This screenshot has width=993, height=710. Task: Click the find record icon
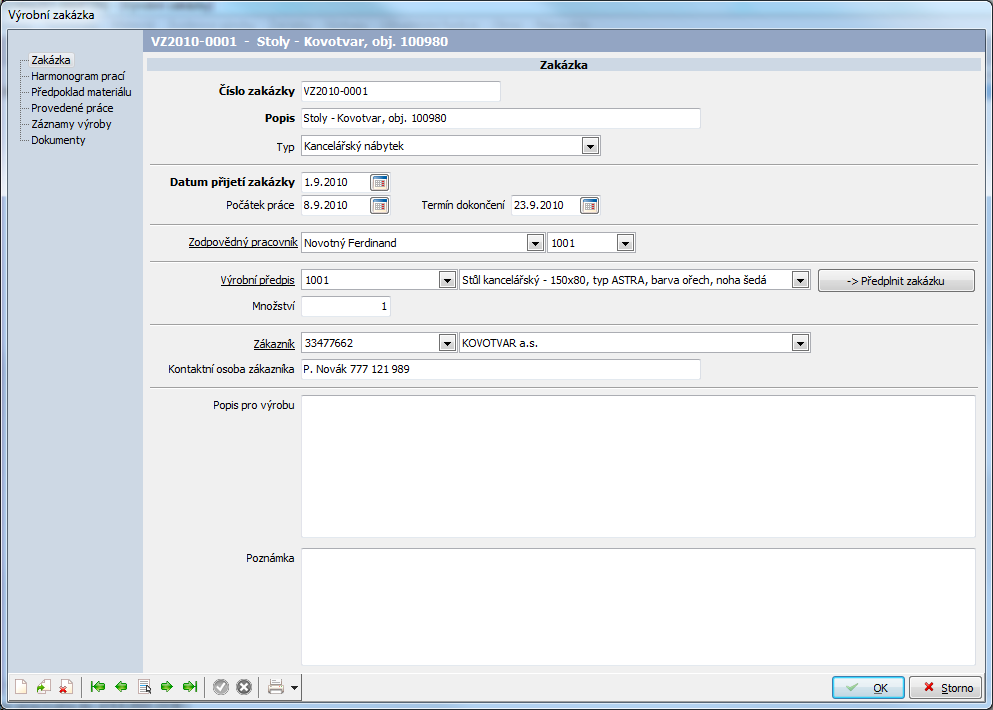coord(144,687)
